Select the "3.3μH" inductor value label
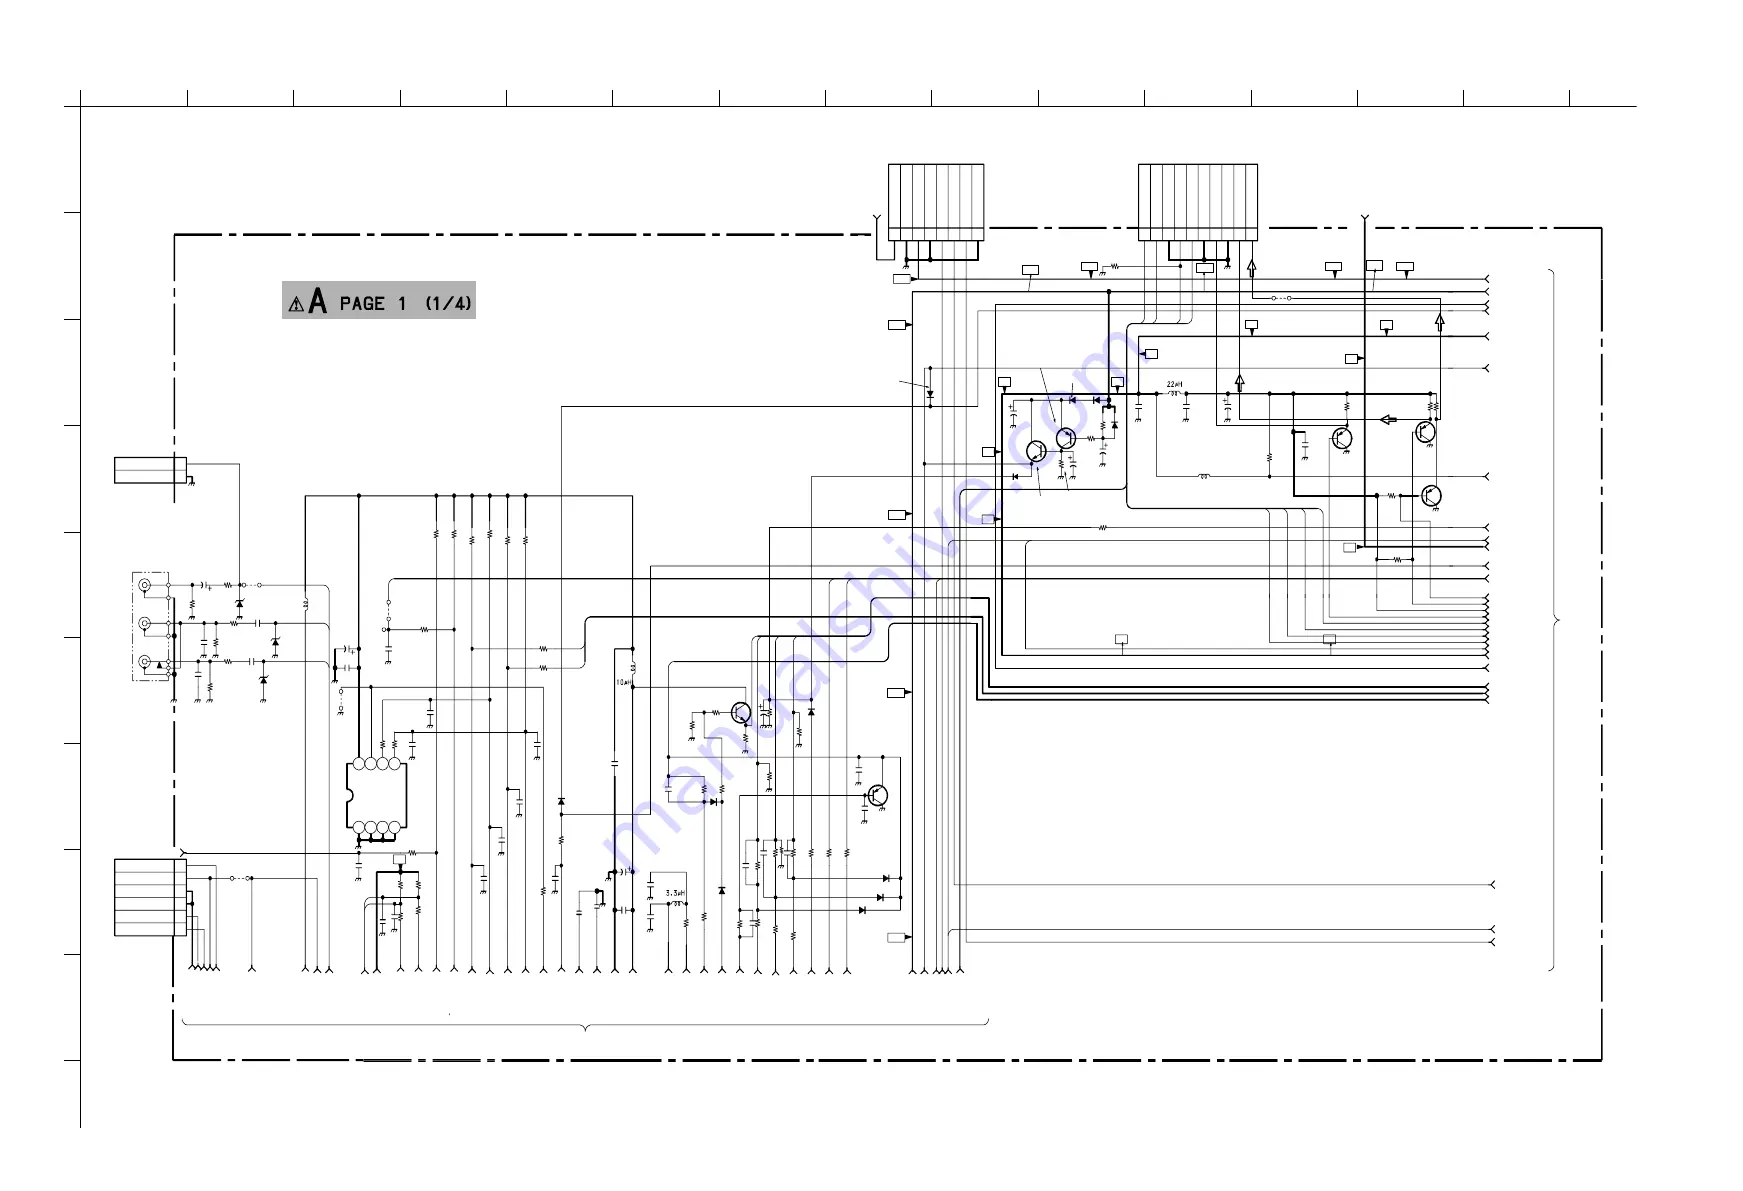Screen dimensions: 1743x1191 [x=675, y=893]
